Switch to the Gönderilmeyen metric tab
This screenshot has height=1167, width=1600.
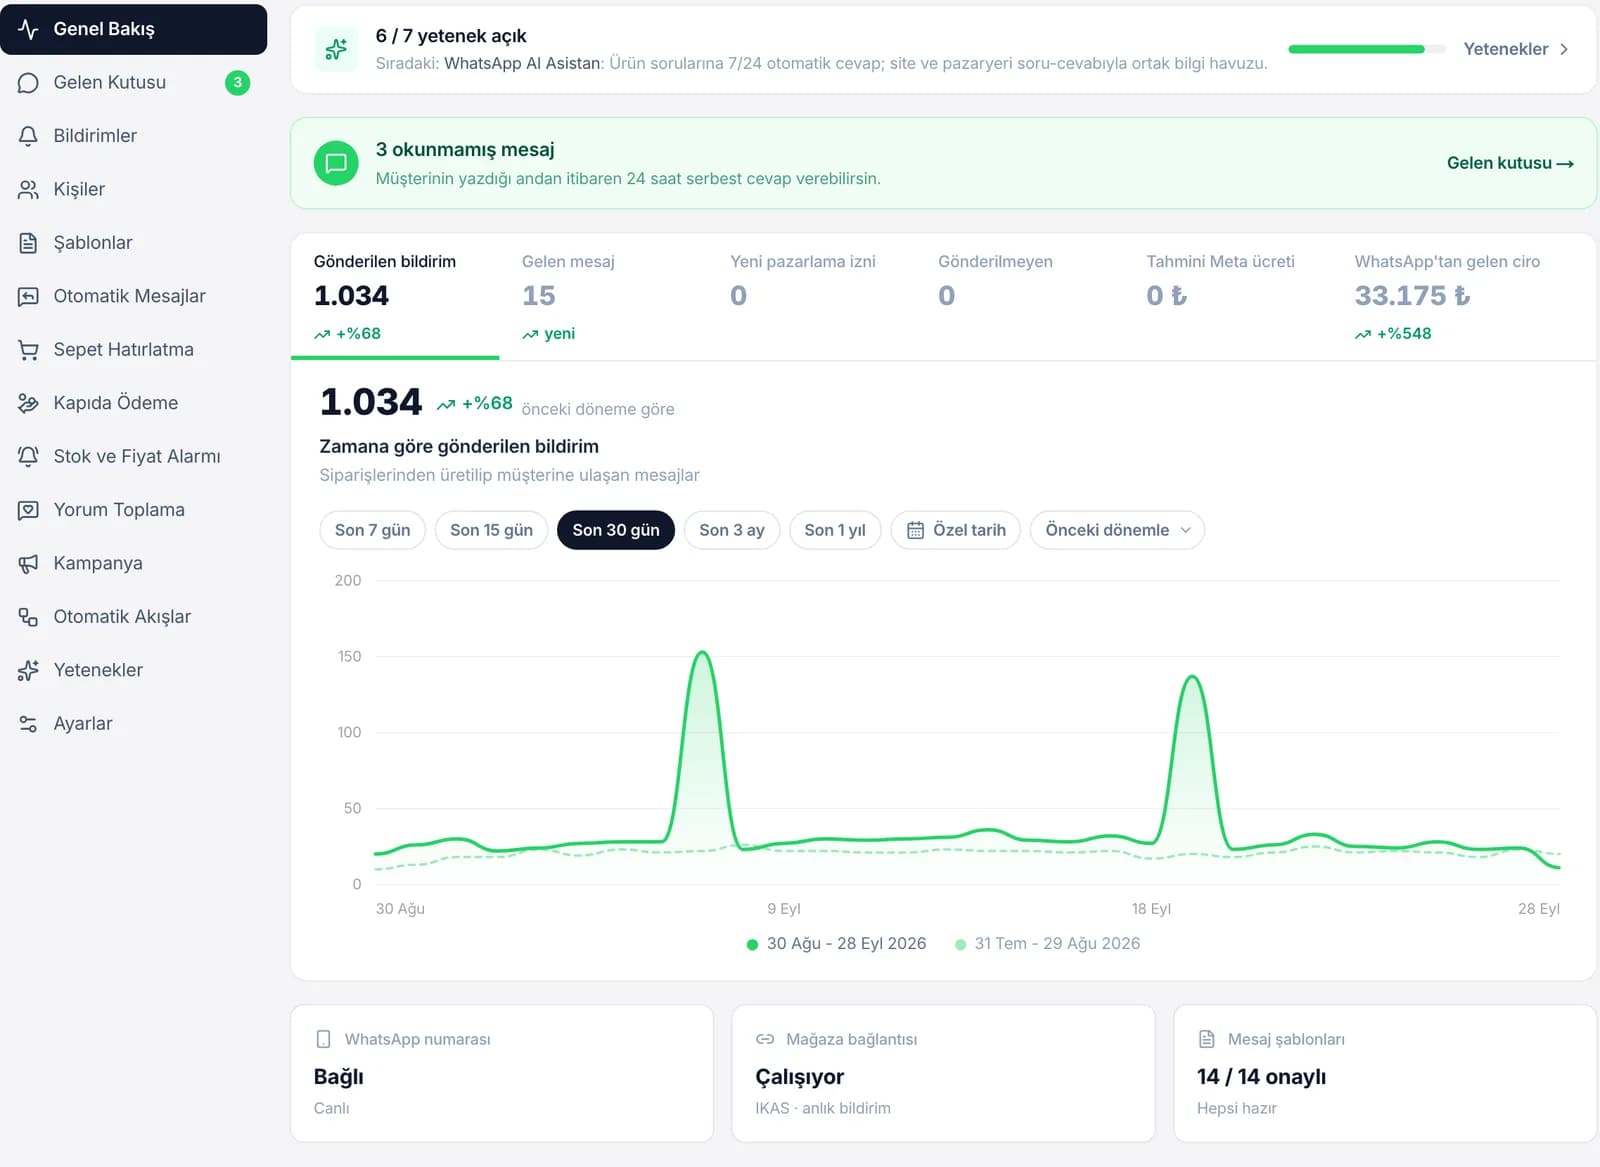coord(1019,297)
